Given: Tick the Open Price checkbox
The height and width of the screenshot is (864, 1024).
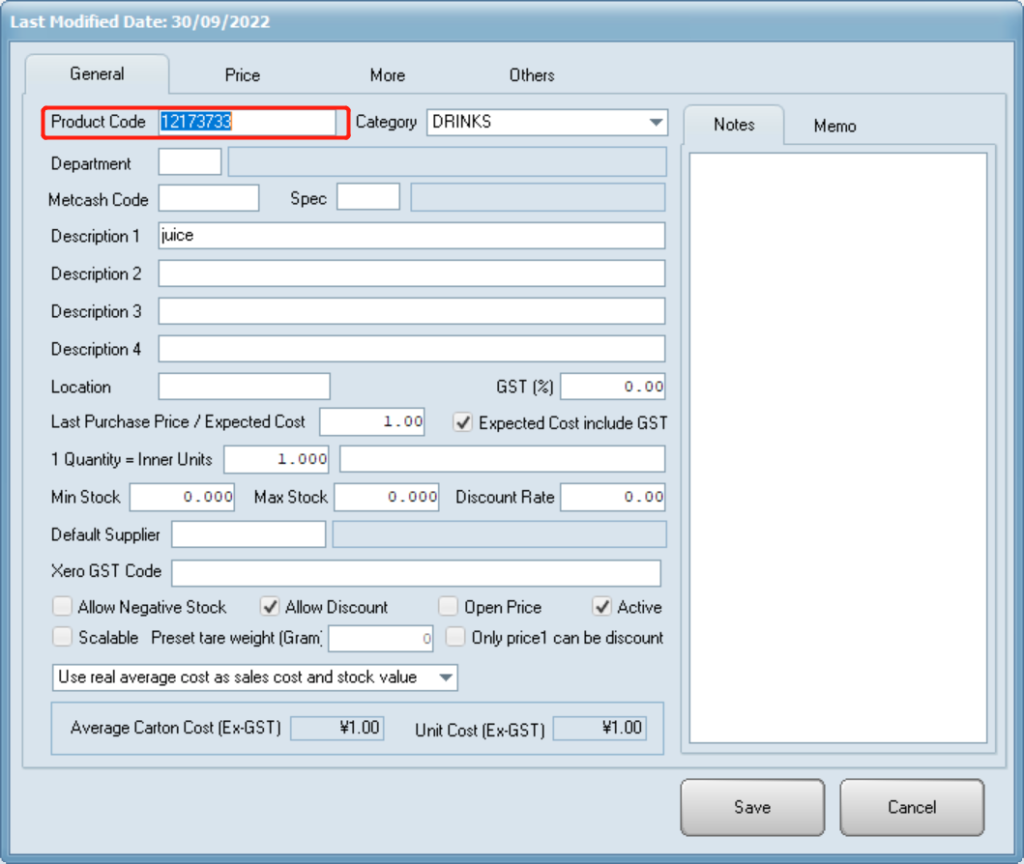Looking at the screenshot, I should pos(448,607).
